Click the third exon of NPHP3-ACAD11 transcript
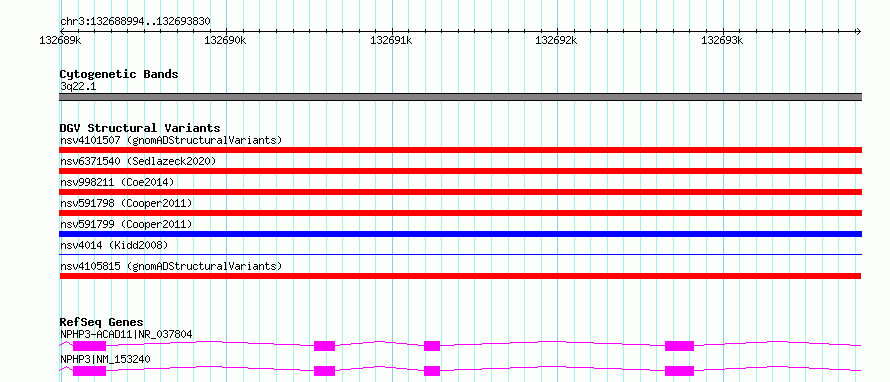This screenshot has height=382, width=890. coord(432,346)
